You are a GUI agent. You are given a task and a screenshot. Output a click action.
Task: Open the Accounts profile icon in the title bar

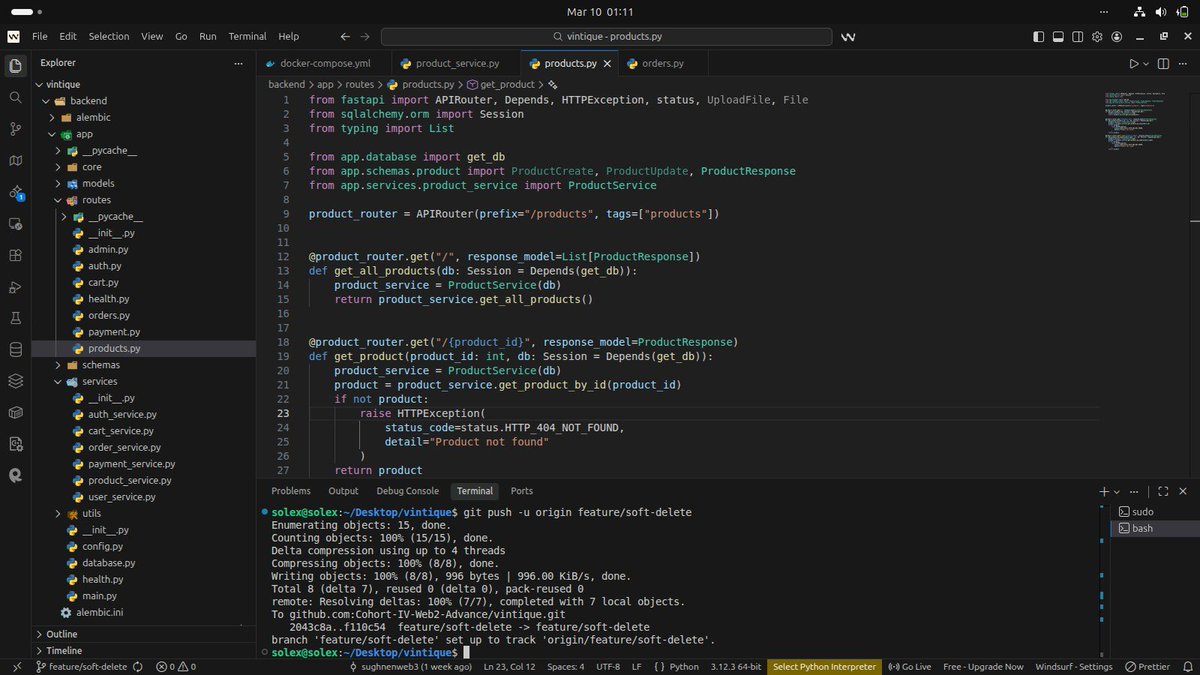1116,36
